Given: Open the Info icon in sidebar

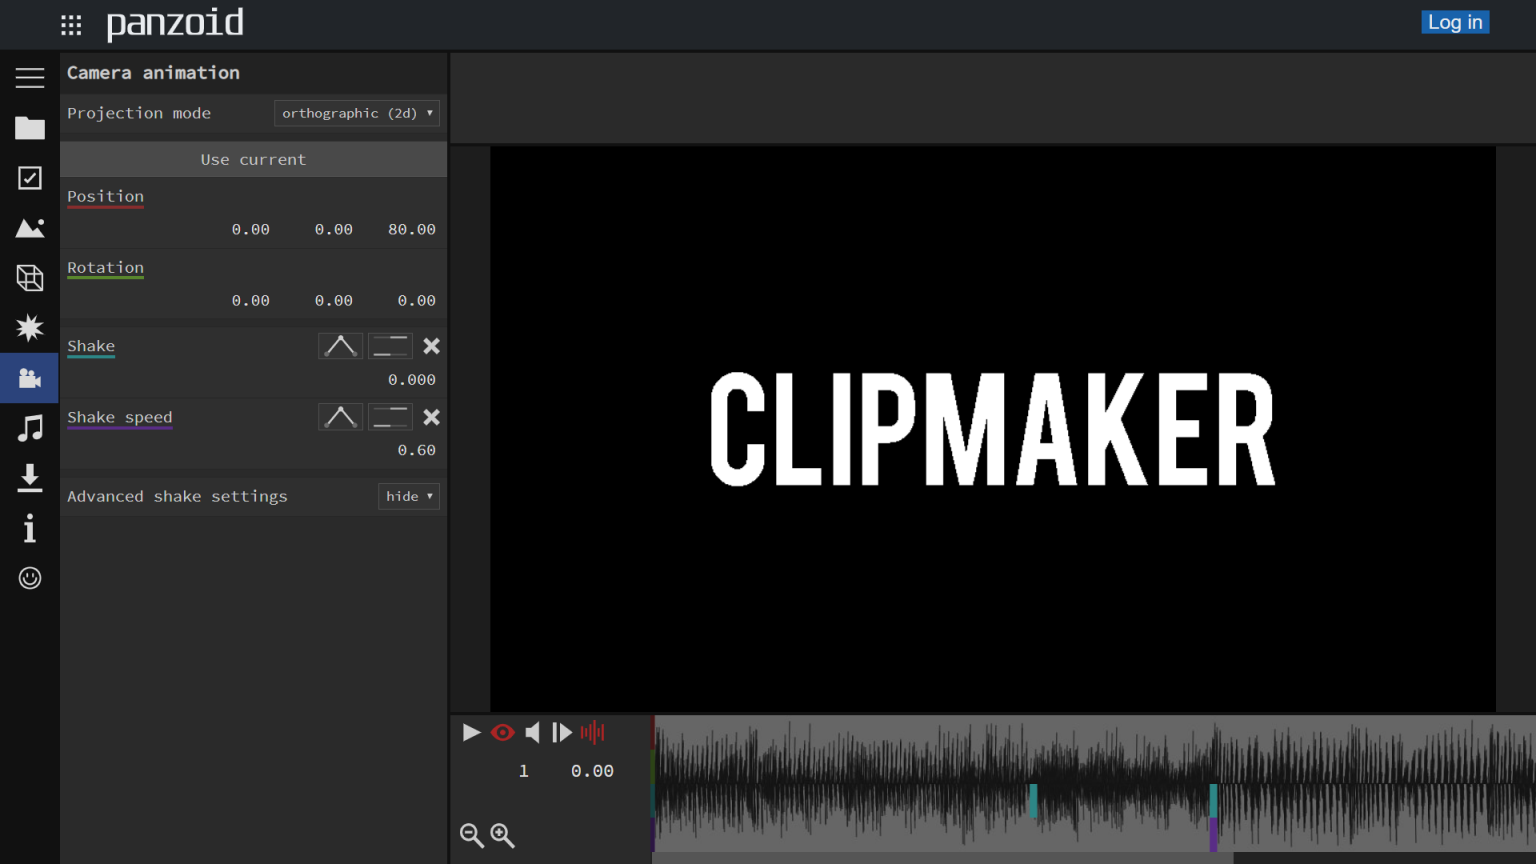Looking at the screenshot, I should pyautogui.click(x=30, y=528).
